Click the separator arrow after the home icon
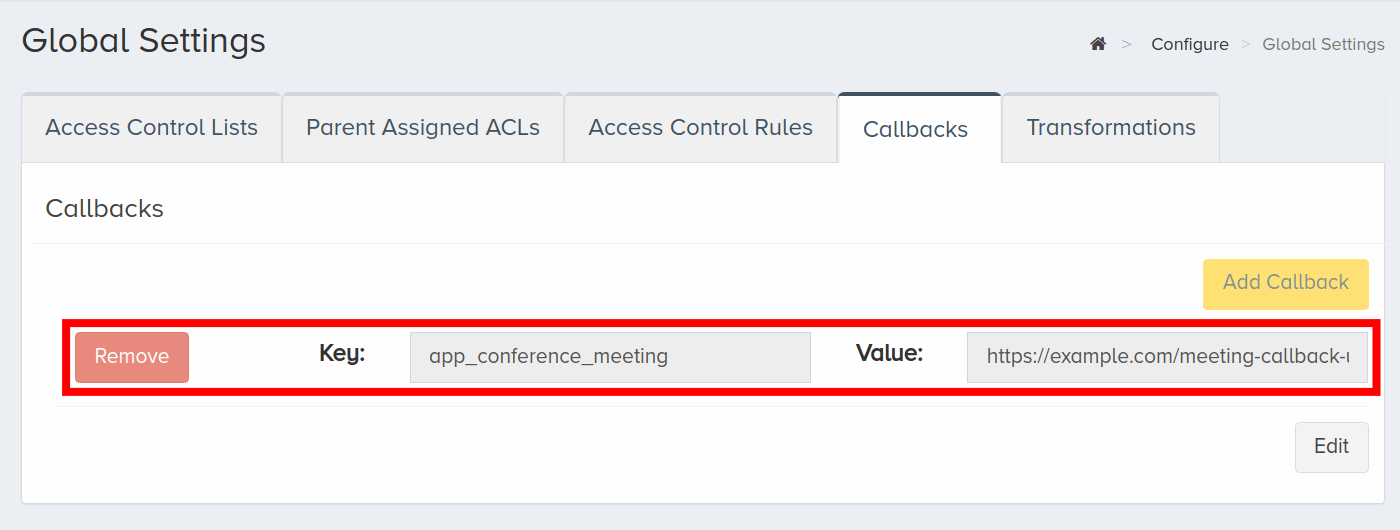The image size is (1400, 530). (1127, 44)
